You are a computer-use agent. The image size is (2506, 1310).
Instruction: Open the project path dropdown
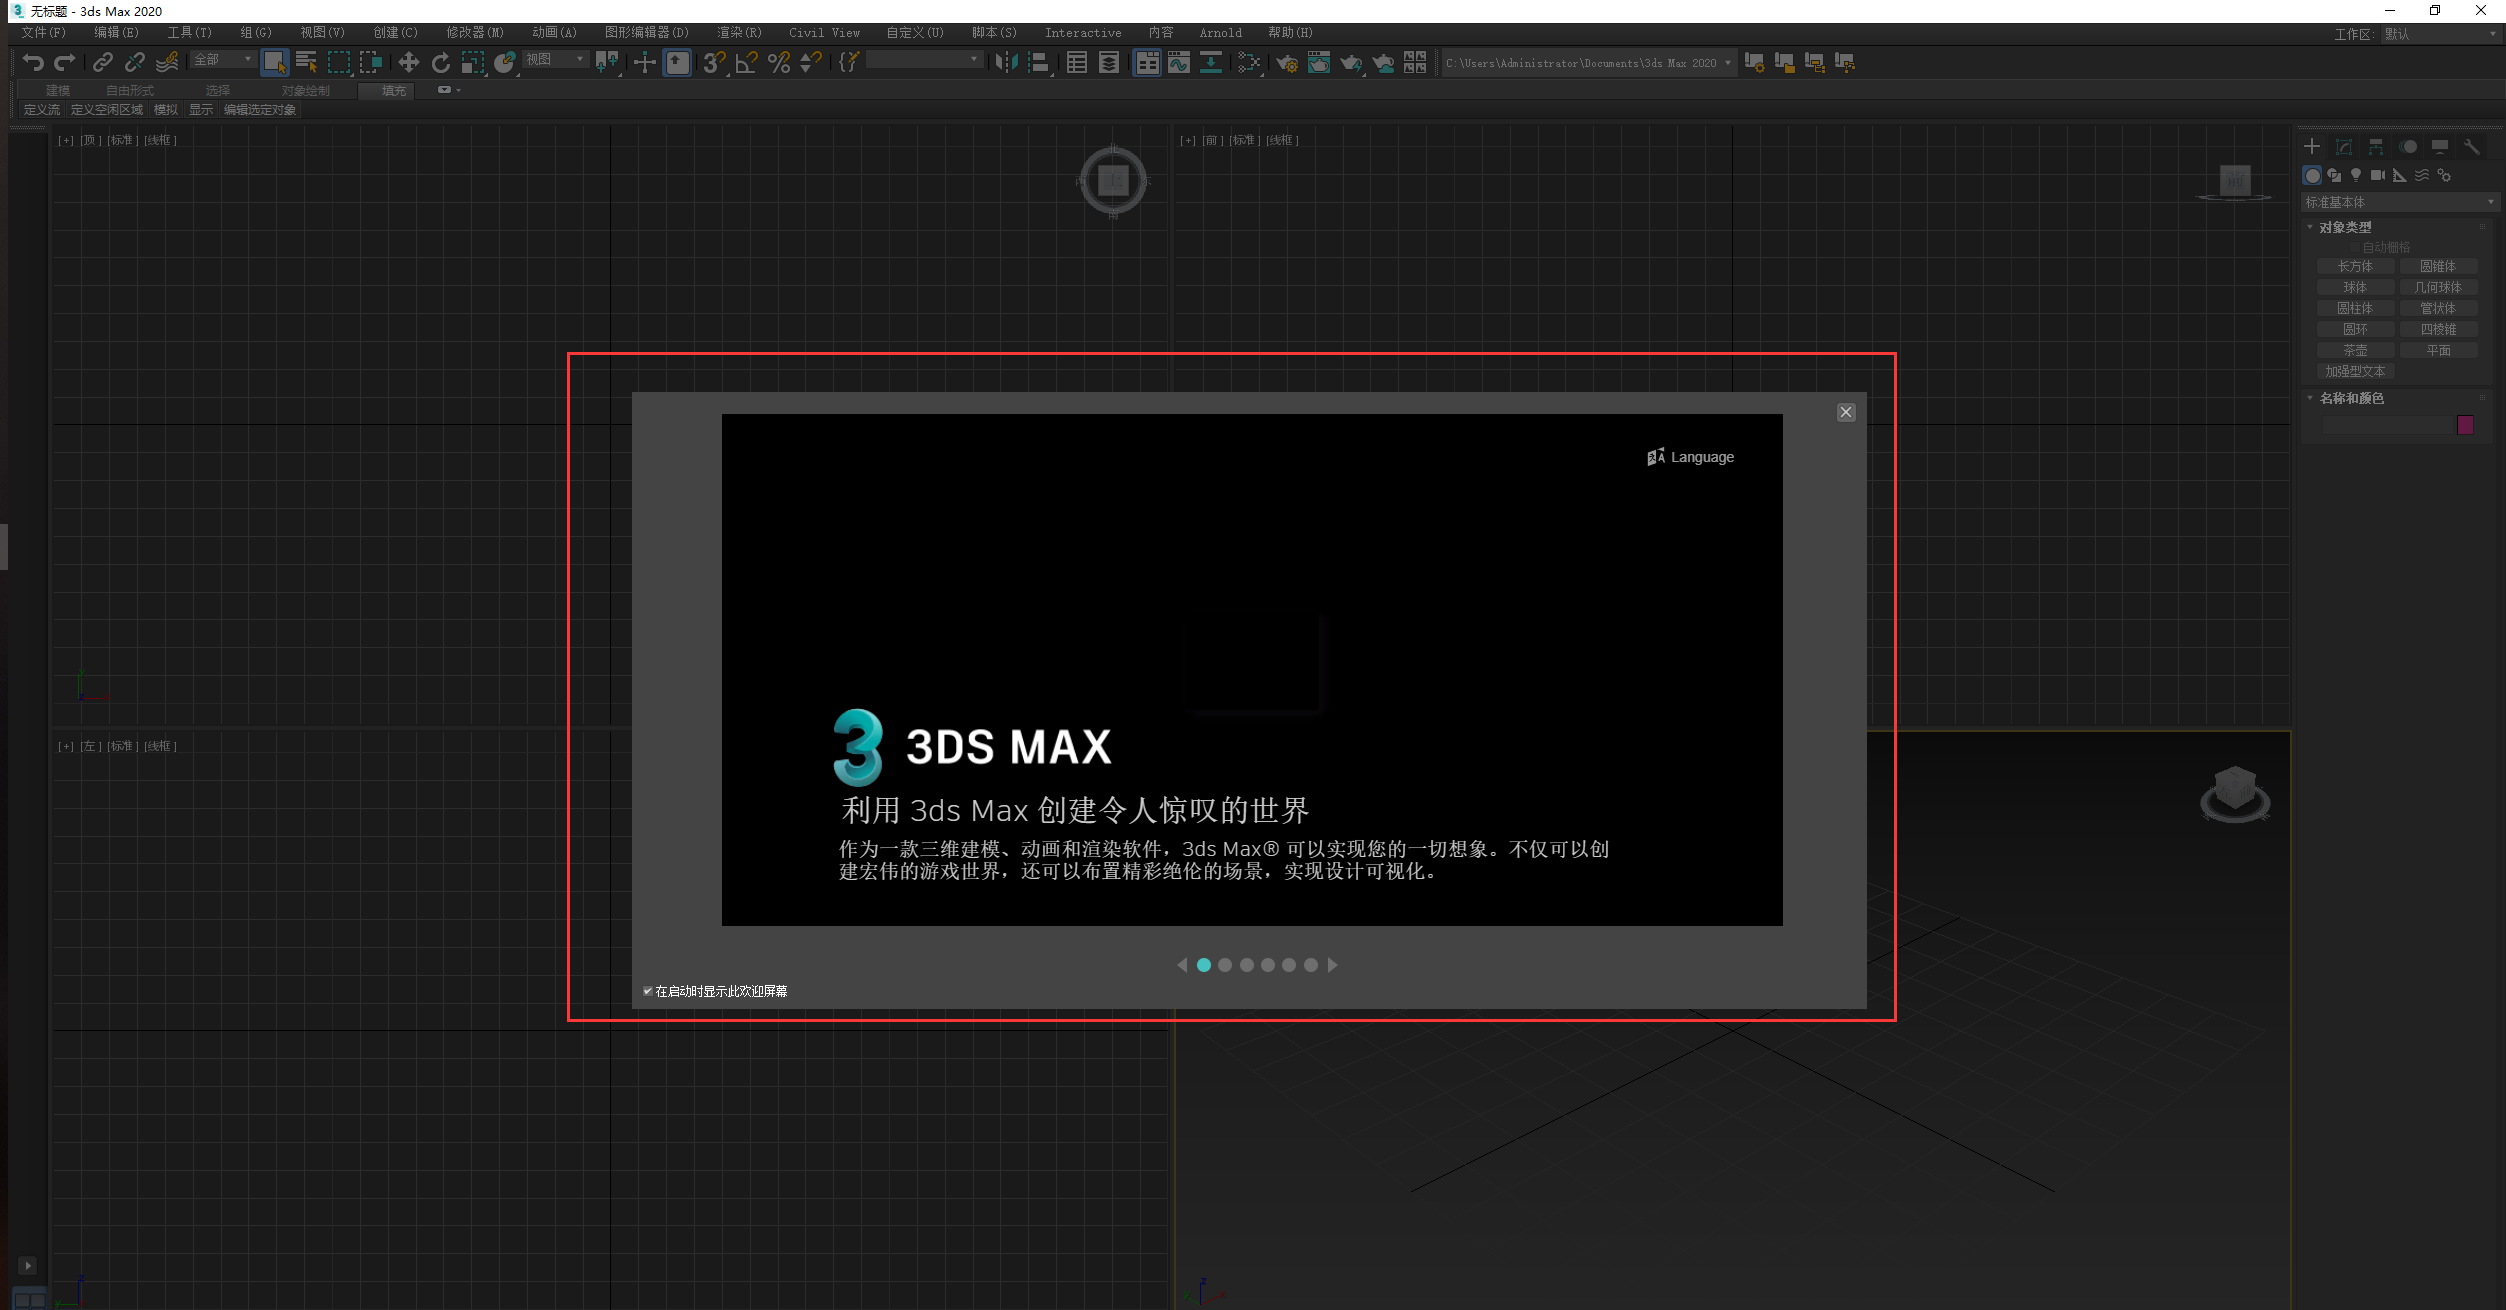pos(1588,63)
